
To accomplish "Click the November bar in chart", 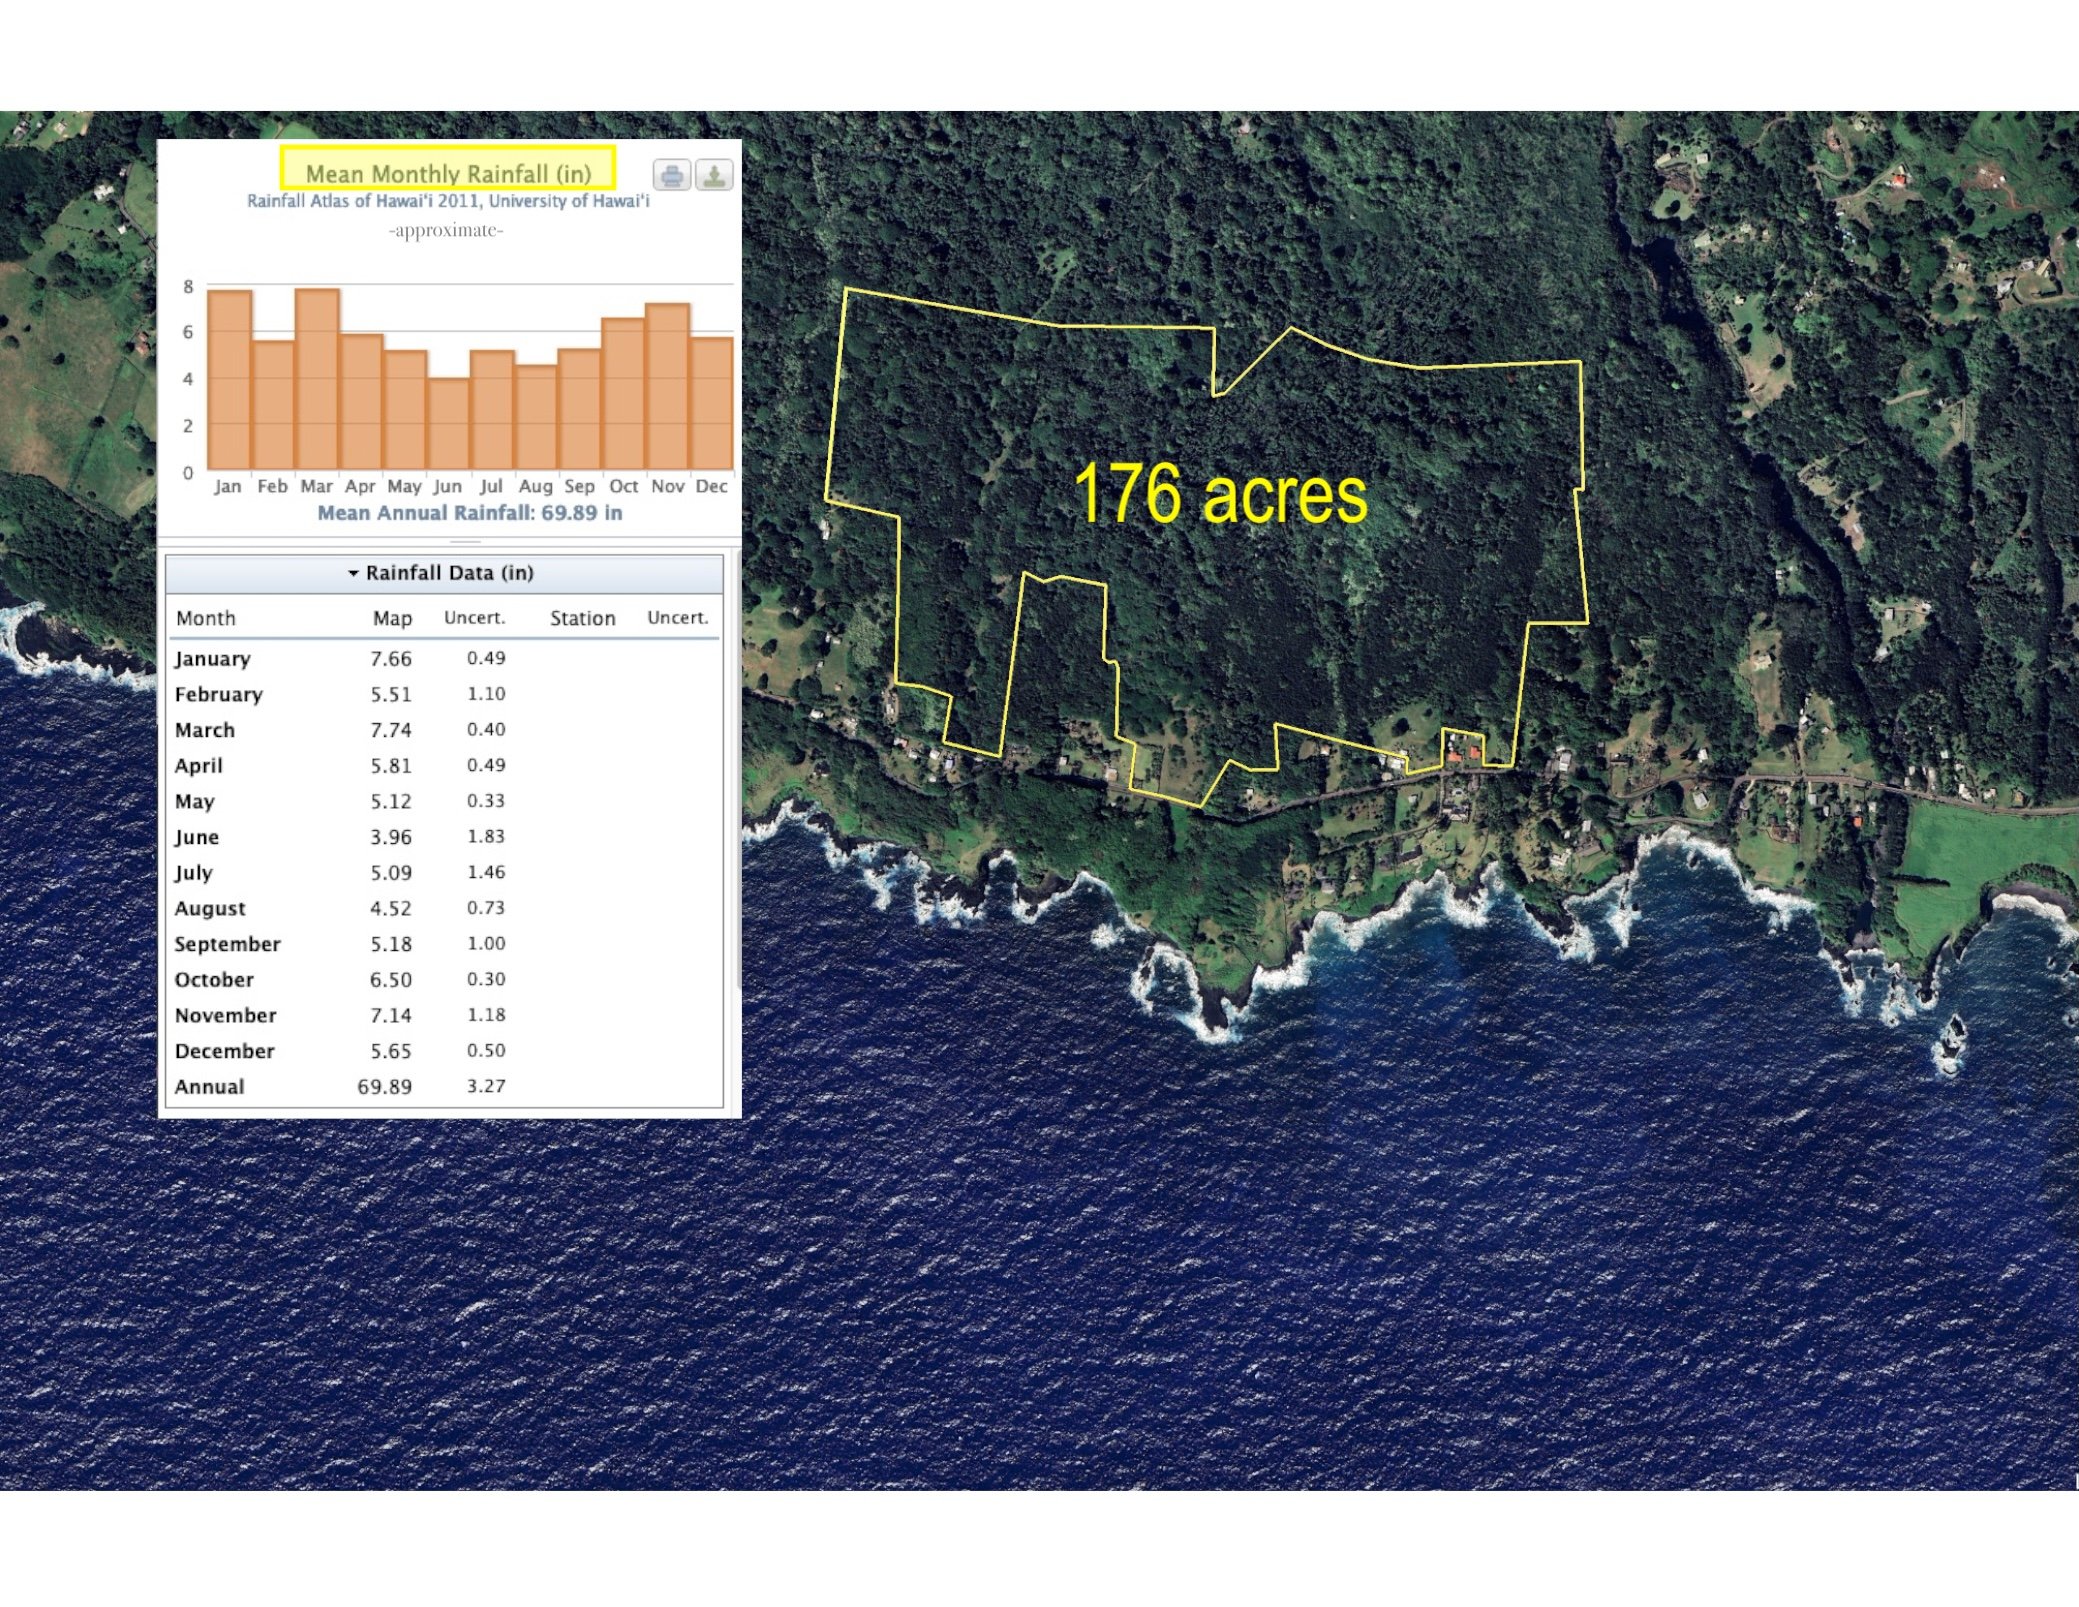I will [x=668, y=388].
